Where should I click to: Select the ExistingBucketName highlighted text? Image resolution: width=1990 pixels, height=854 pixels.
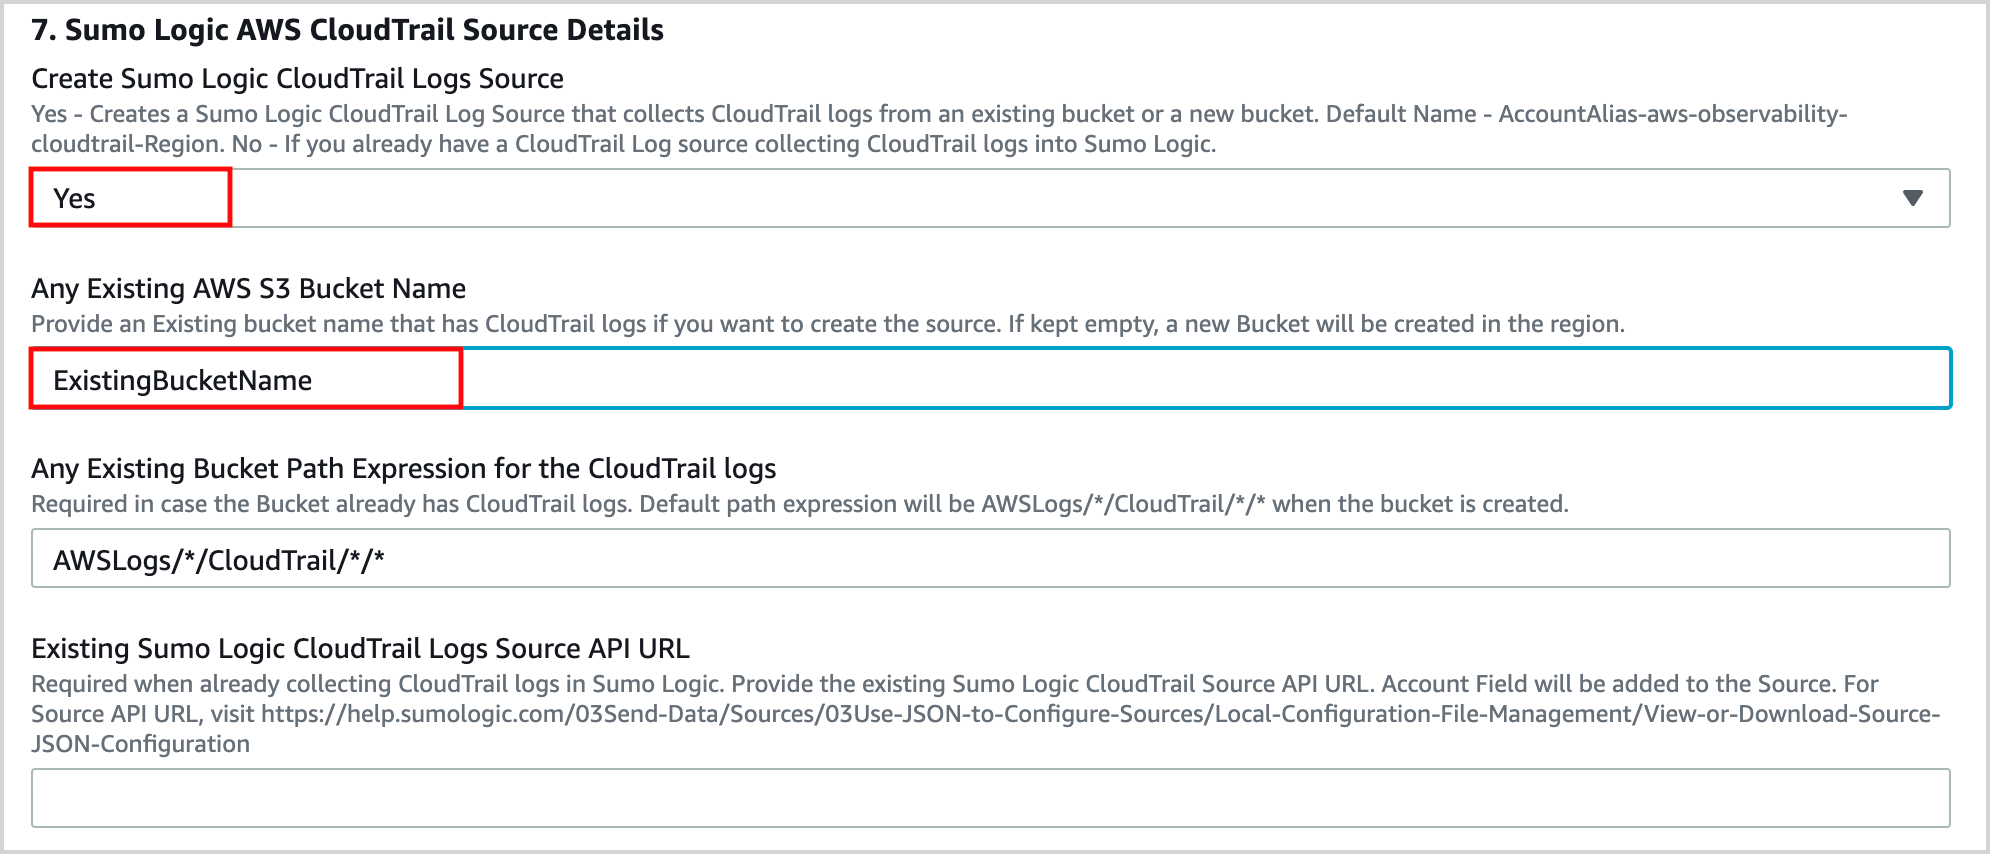180,380
